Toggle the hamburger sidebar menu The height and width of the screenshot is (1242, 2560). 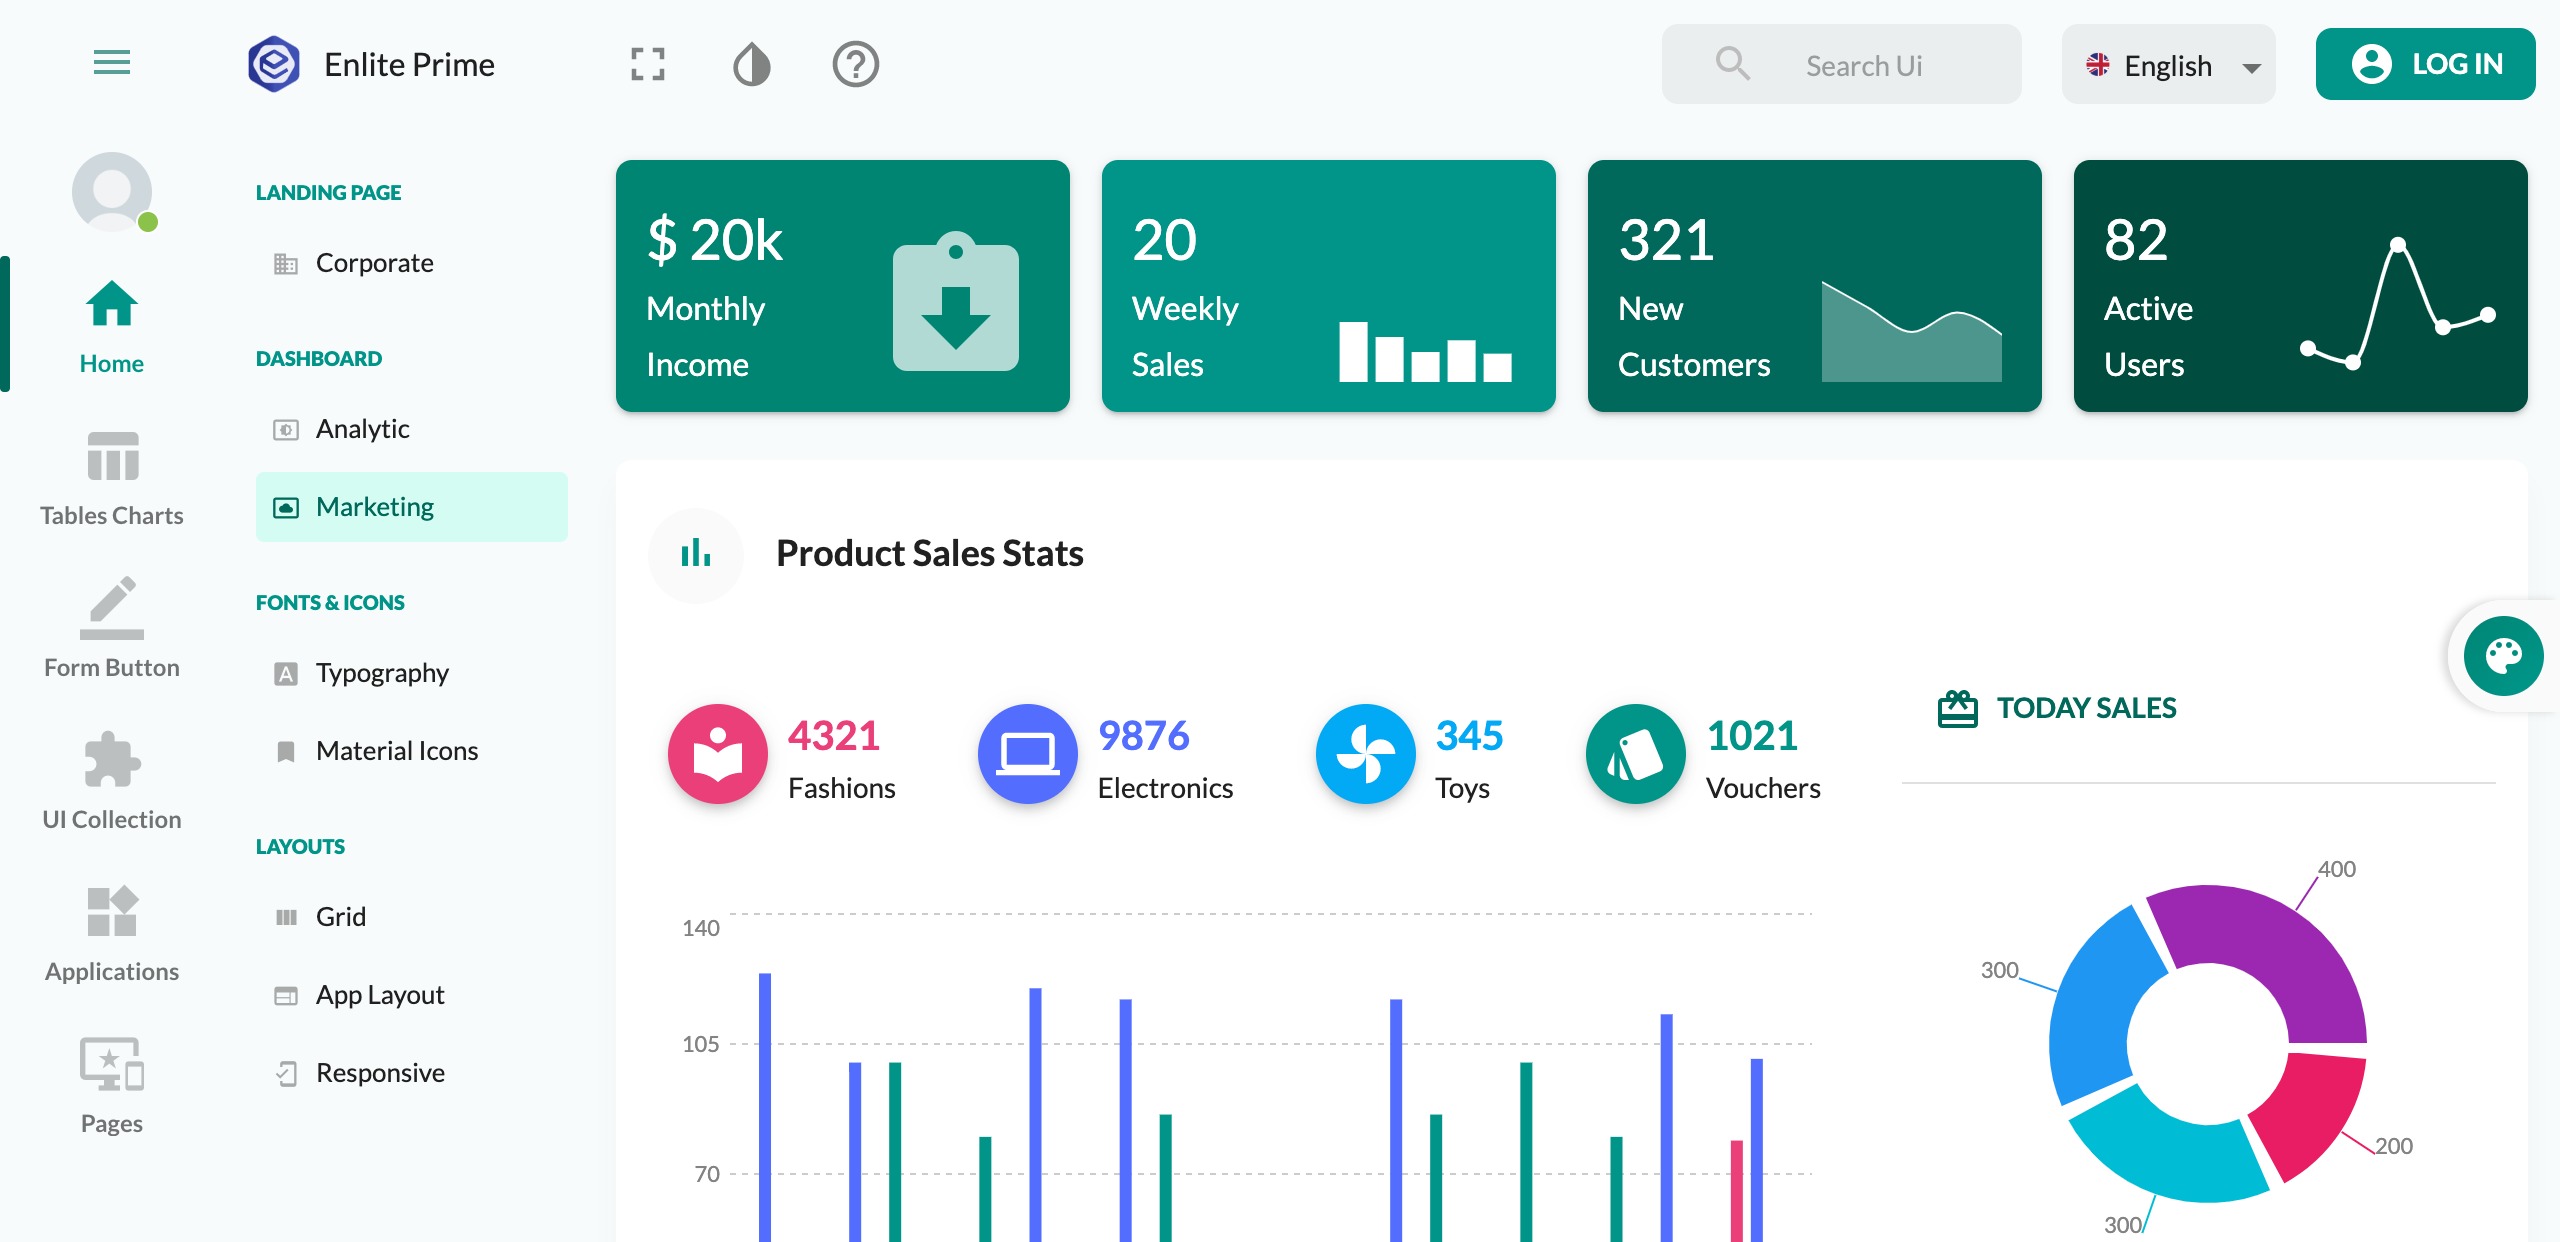point(111,63)
